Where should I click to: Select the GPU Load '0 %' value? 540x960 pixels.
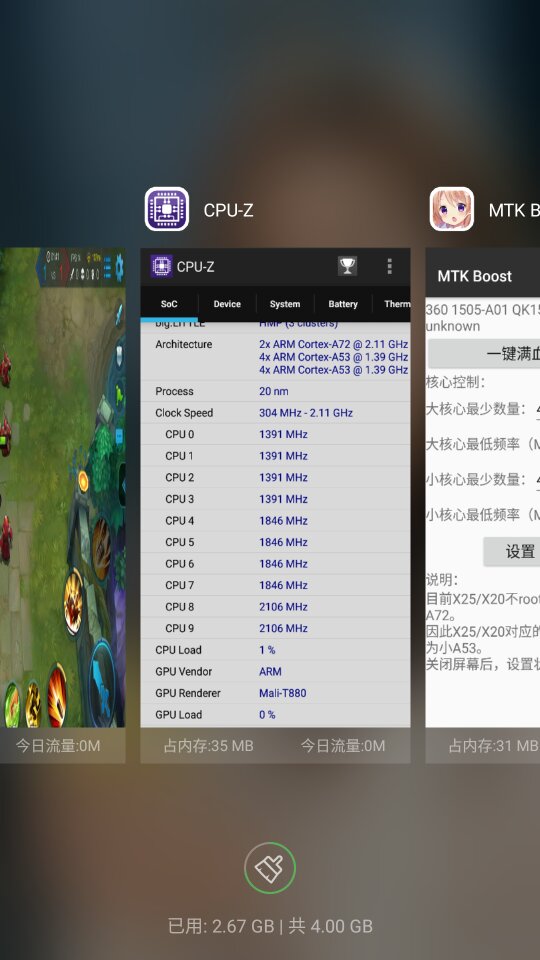tap(267, 714)
